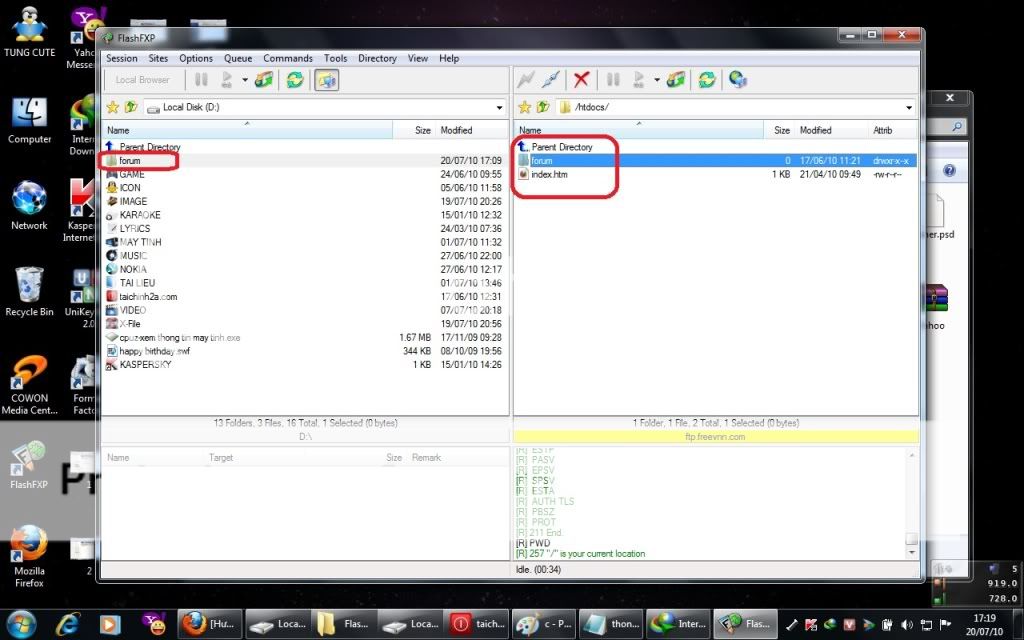Expand the Local Disk (D:) path dropdown
The width and height of the screenshot is (1024, 640).
[499, 107]
